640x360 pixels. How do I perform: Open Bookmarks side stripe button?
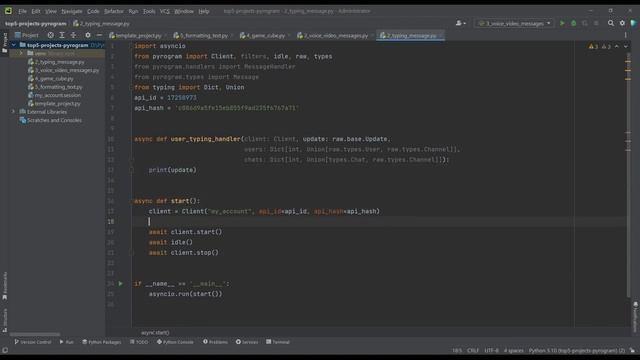pyautogui.click(x=4, y=286)
